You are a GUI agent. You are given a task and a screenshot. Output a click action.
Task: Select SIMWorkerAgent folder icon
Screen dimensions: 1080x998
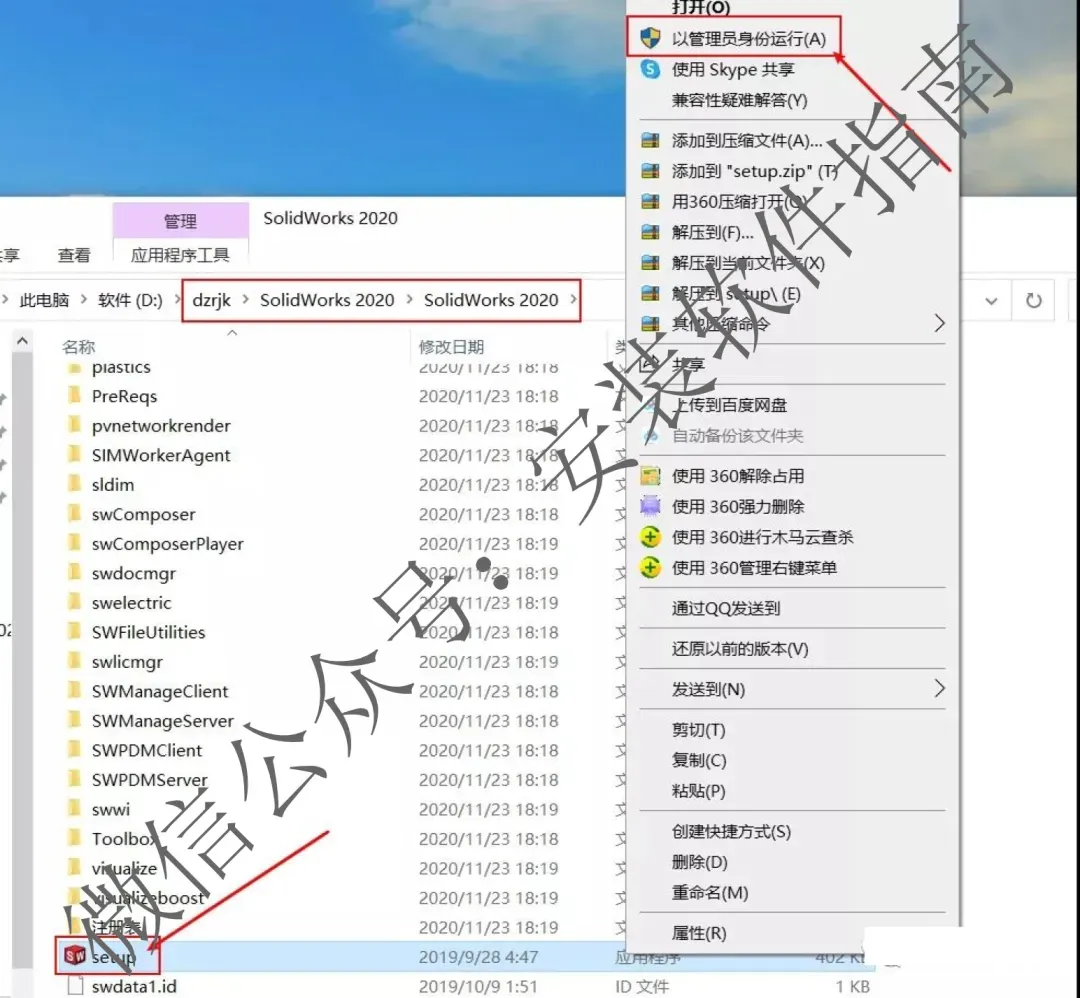click(73, 455)
